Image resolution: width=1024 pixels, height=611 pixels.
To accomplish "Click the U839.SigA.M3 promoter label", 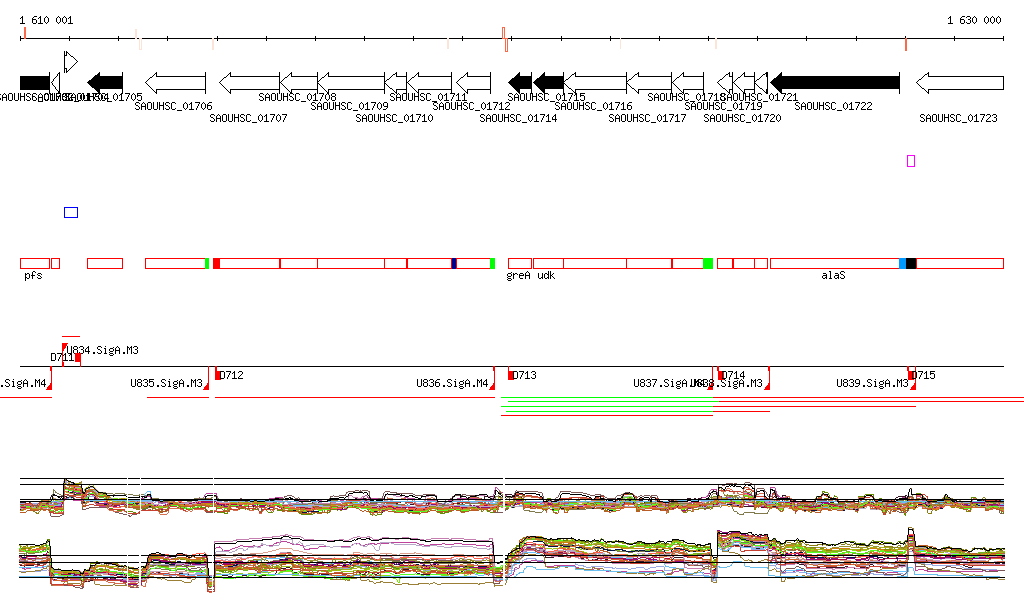I will pos(872,383).
